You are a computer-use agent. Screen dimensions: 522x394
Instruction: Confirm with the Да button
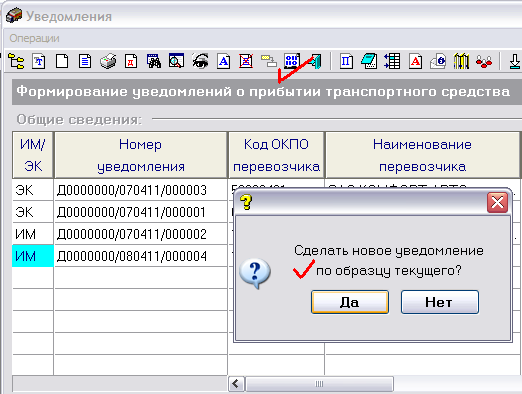[x=350, y=302]
